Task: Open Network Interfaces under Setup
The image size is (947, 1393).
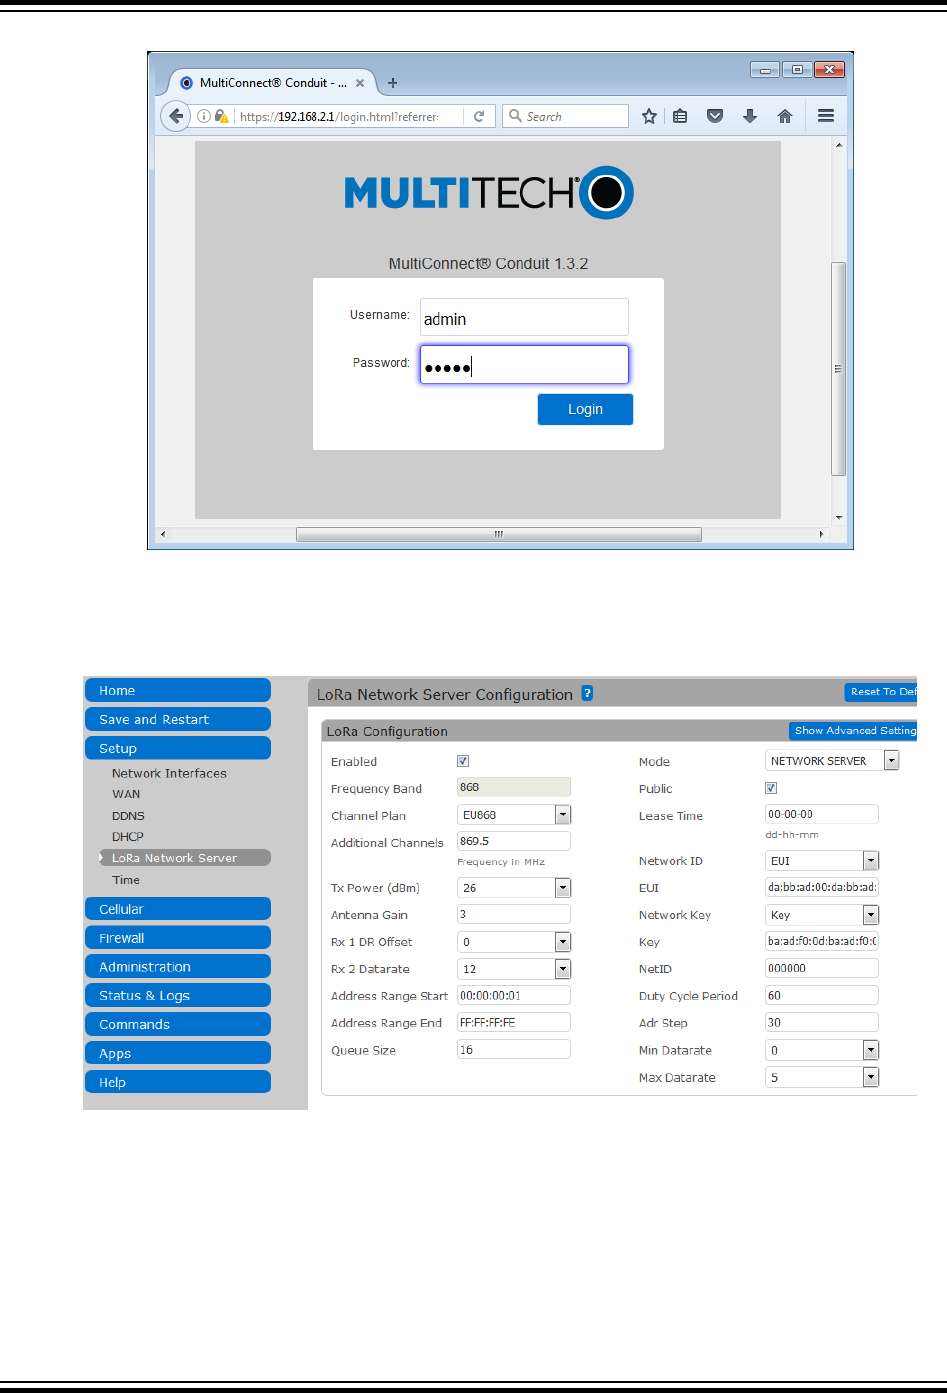Action: (x=169, y=774)
